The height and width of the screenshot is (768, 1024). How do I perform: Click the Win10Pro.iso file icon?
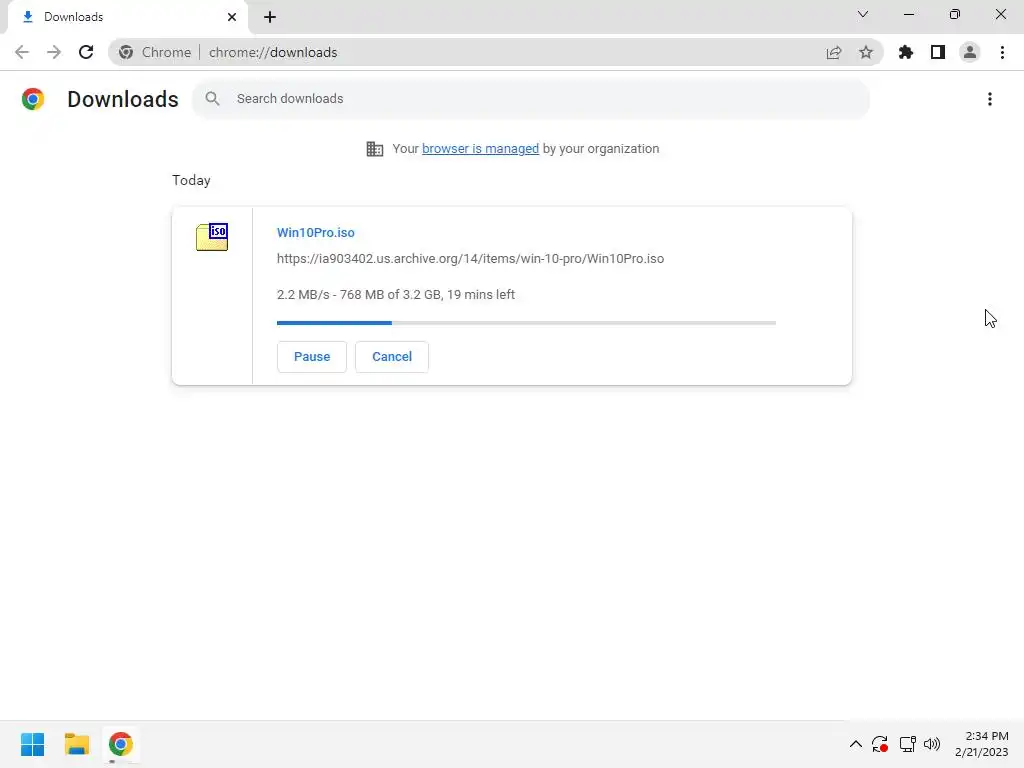tap(212, 237)
